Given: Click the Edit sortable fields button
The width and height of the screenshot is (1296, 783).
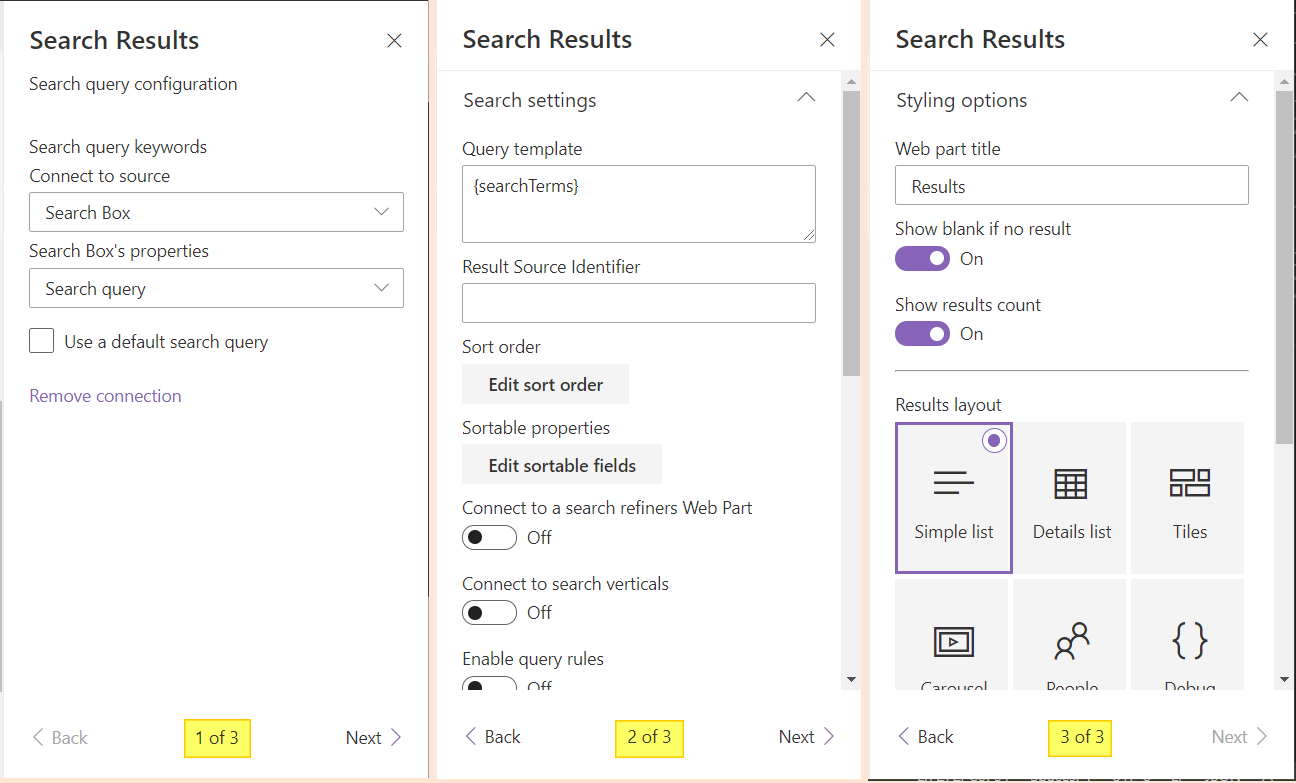Looking at the screenshot, I should pyautogui.click(x=561, y=464).
